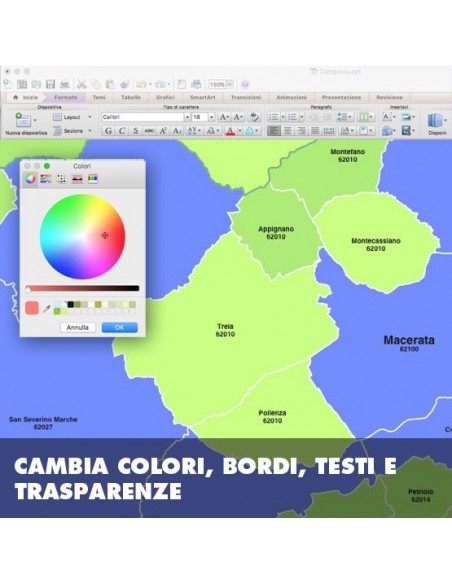Switch to color sliders picker mode
Screen dimensions: 452x584
click(46, 179)
